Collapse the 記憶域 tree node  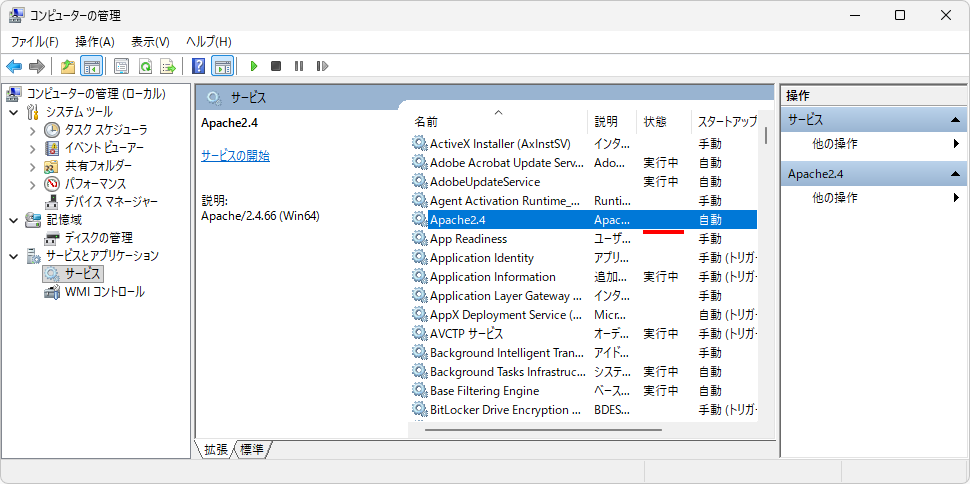[14, 220]
